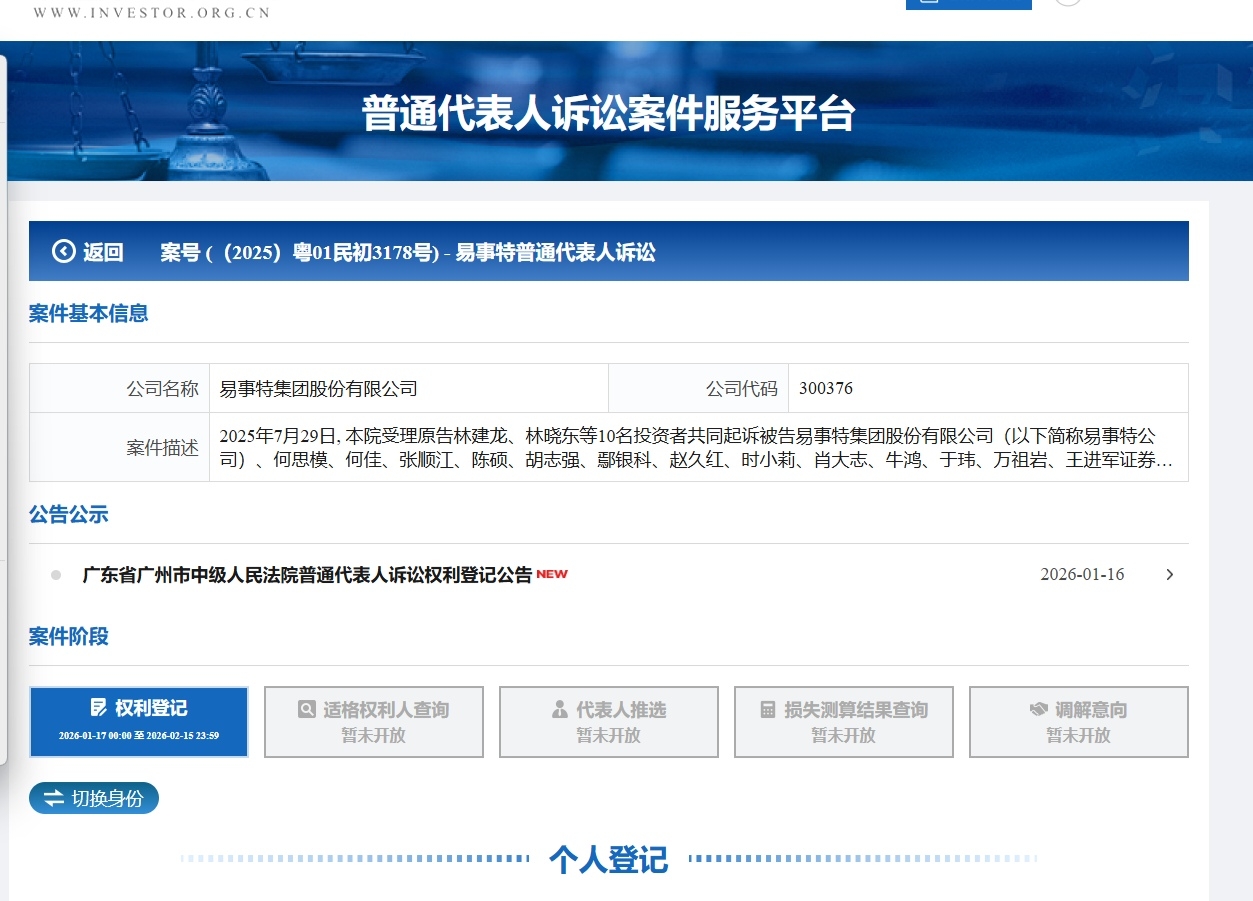Click the case description text
The width and height of the screenshot is (1253, 901).
[696, 448]
